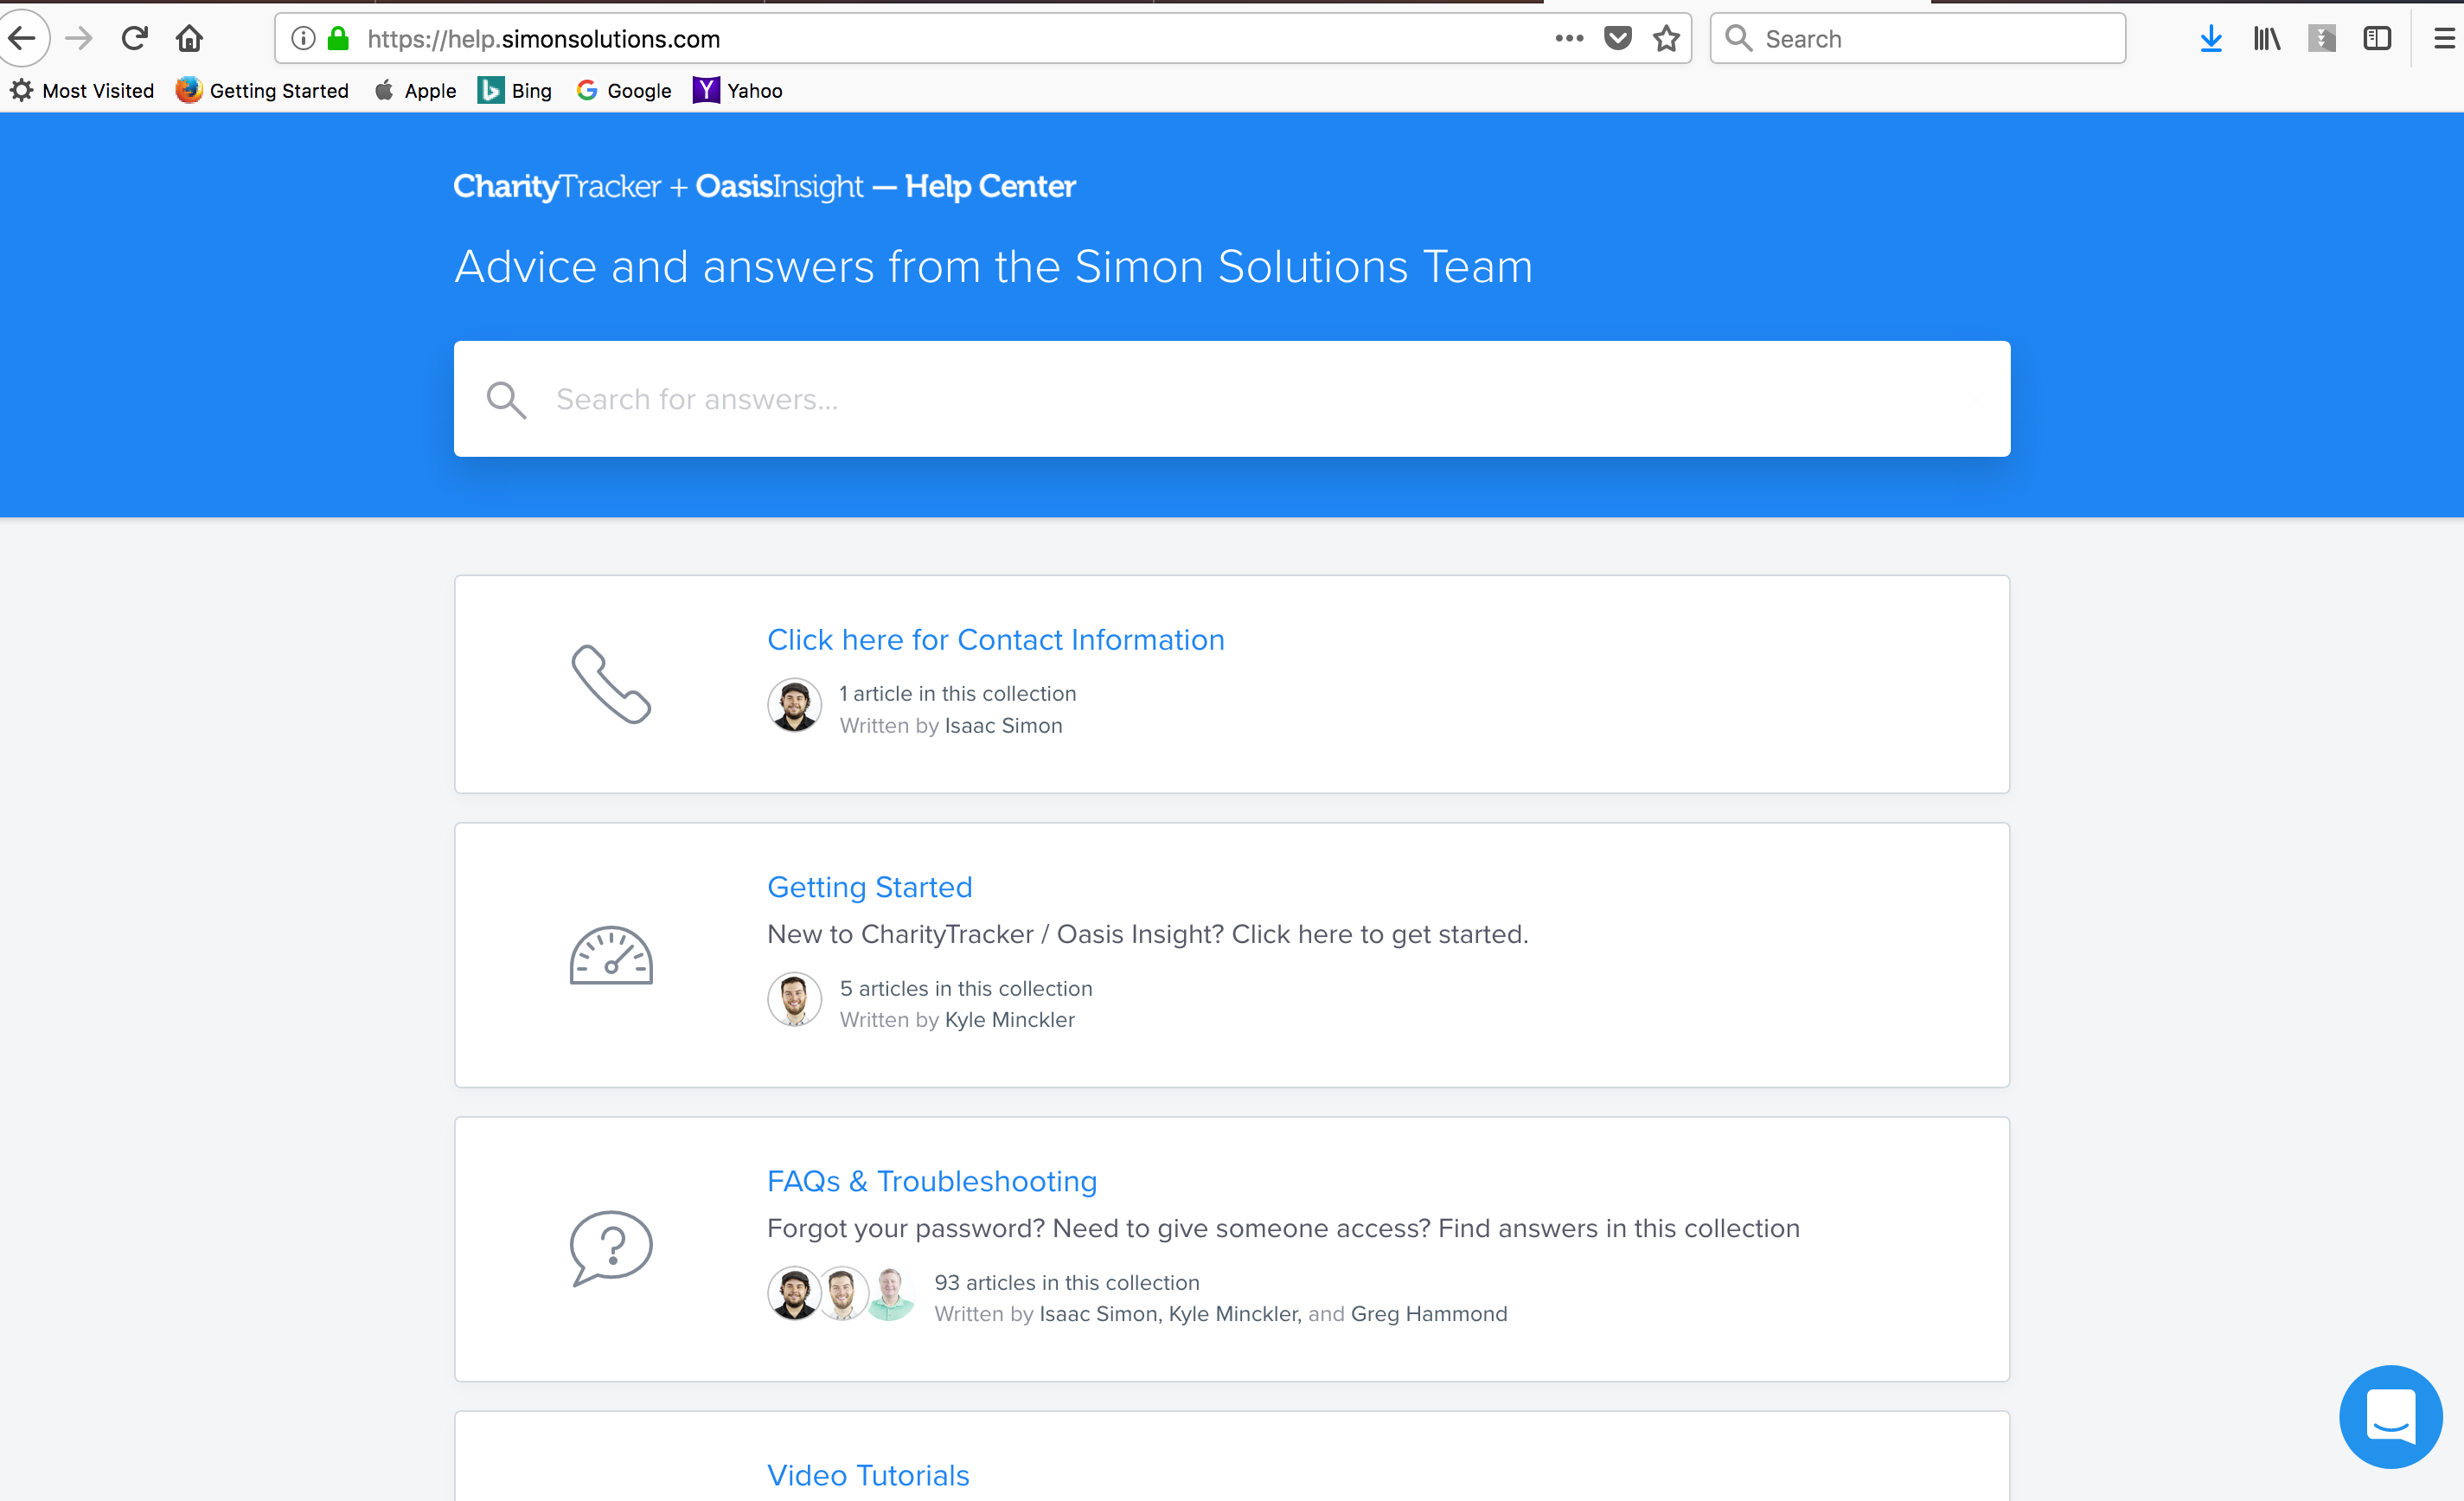Open page actions three-dot menu
The height and width of the screenshot is (1501, 2464).
click(1569, 39)
